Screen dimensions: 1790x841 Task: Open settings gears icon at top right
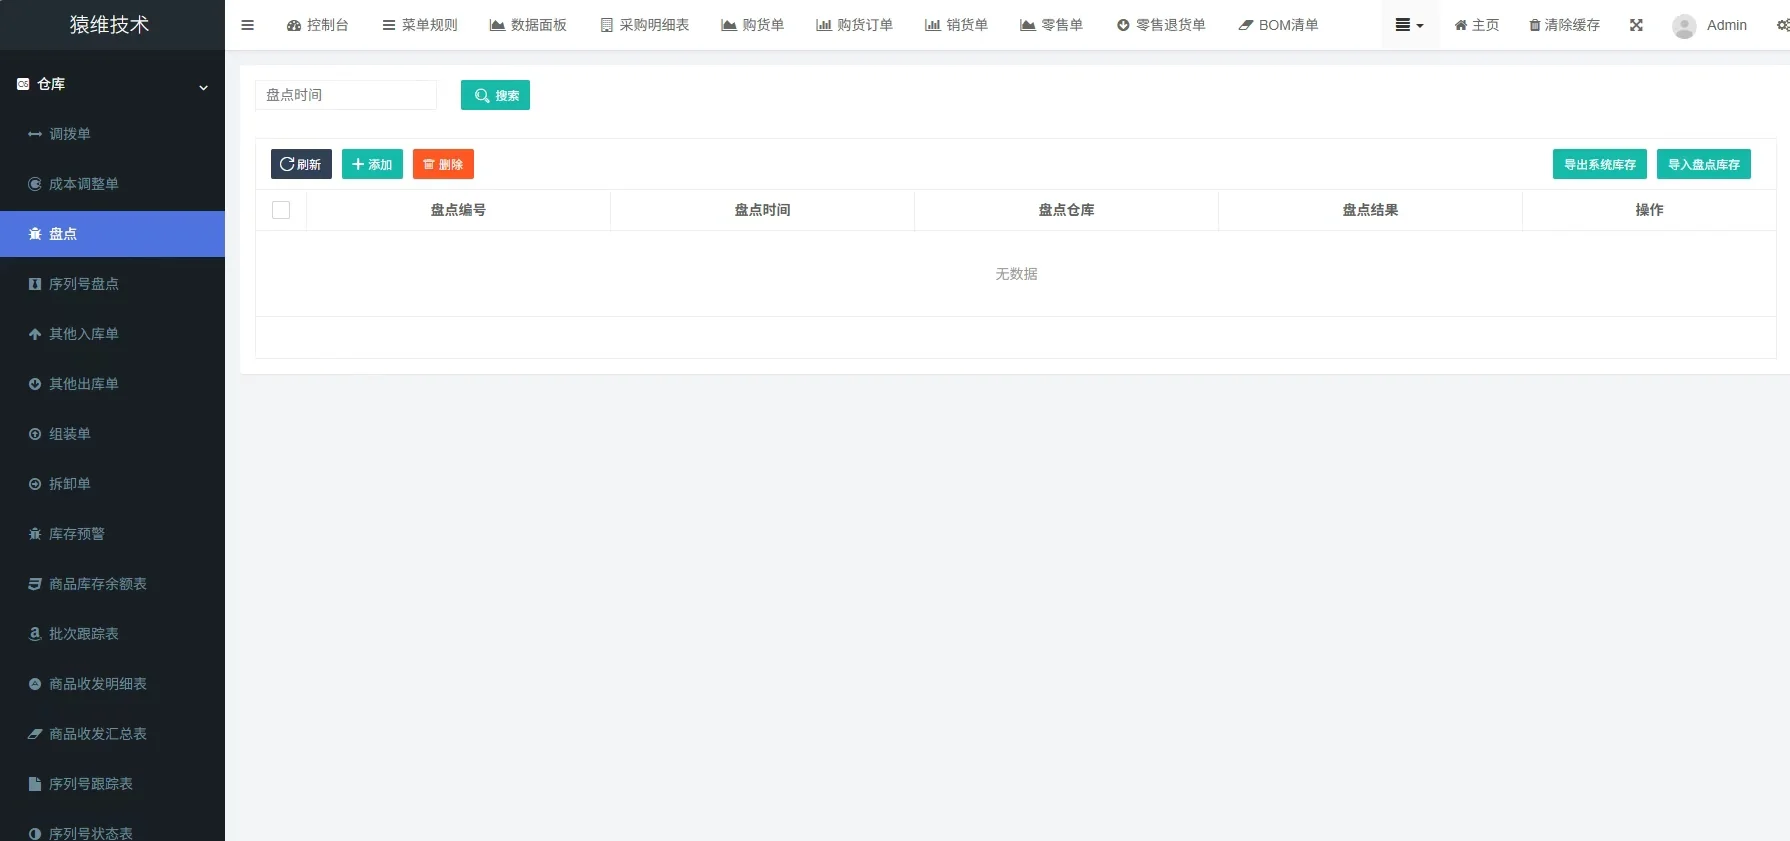click(1782, 25)
